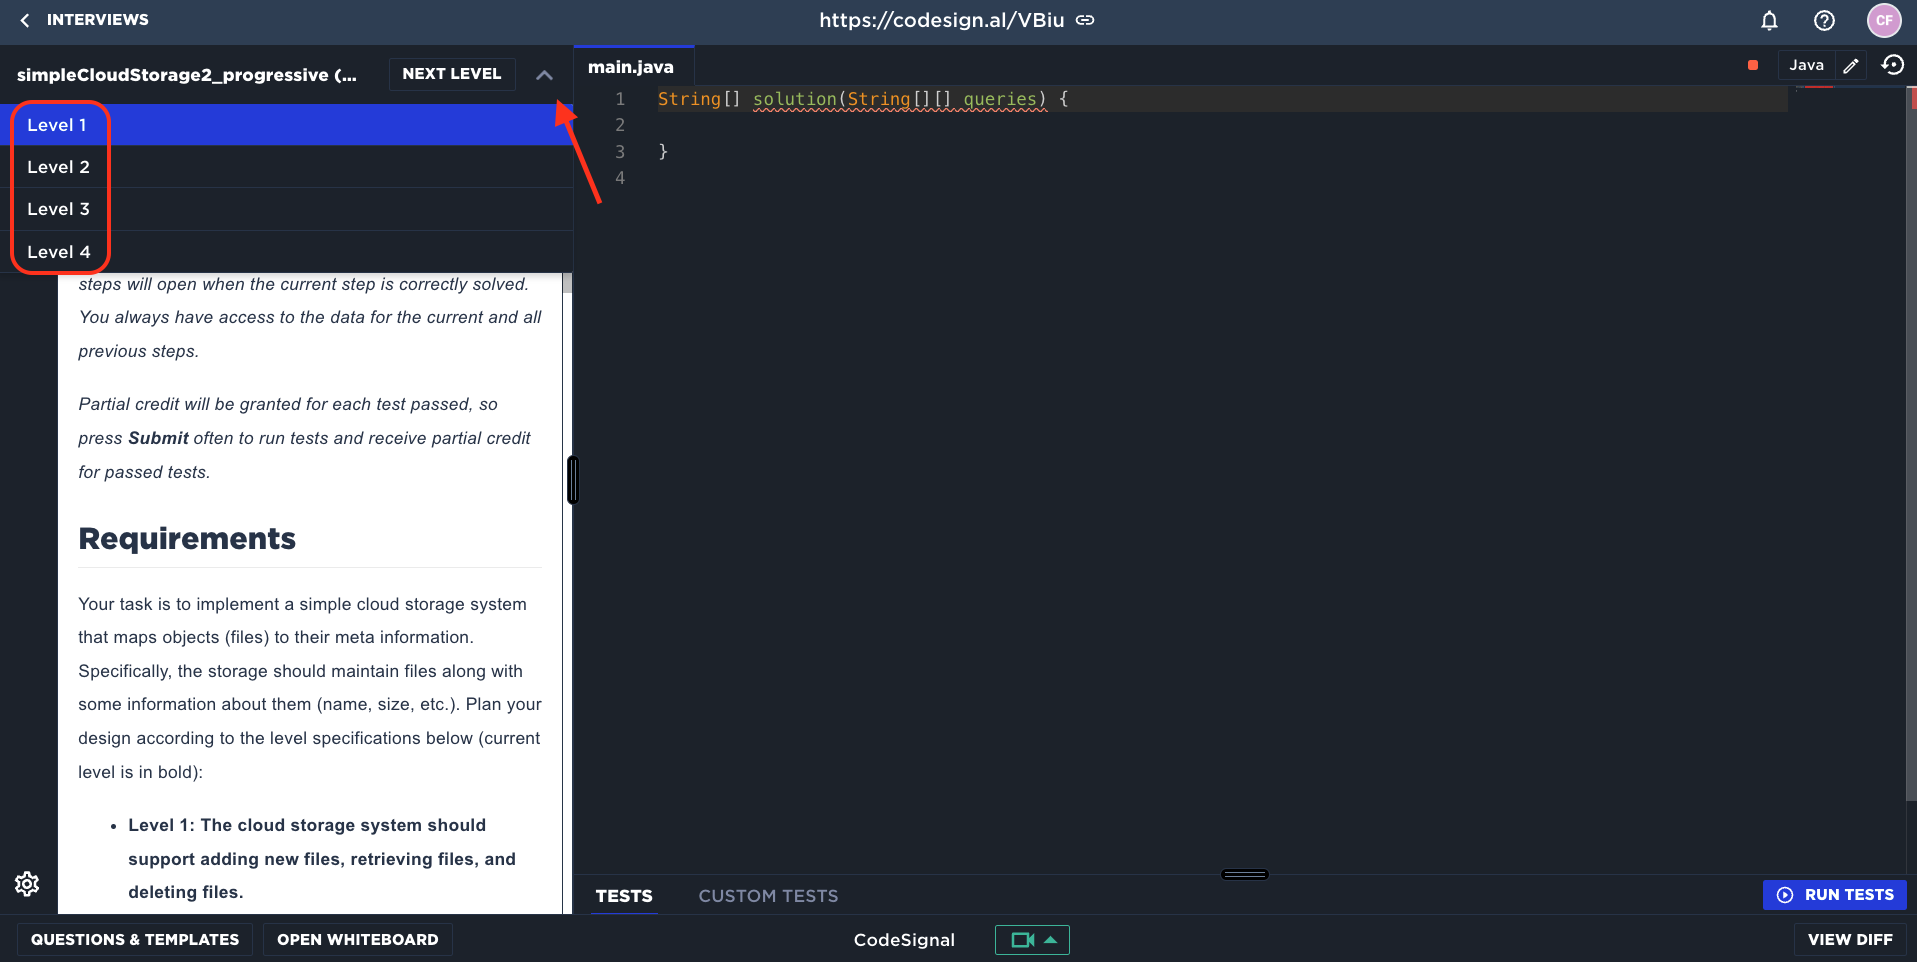This screenshot has width=1917, height=962.
Task: Click line number 1 in gutter
Action: pos(620,99)
